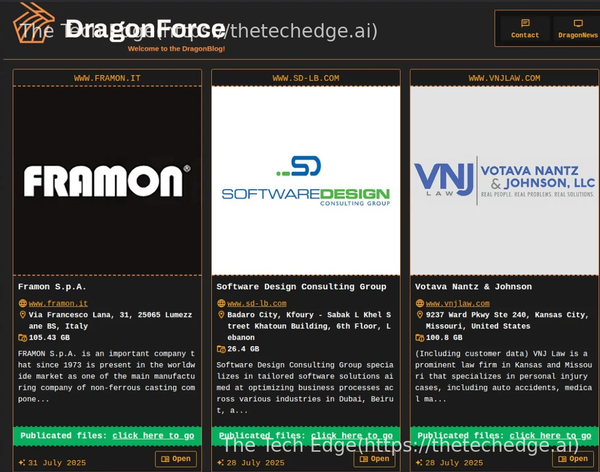Click Framon's published files 'click here to go' link
600x472 pixels.
pyautogui.click(x=153, y=436)
